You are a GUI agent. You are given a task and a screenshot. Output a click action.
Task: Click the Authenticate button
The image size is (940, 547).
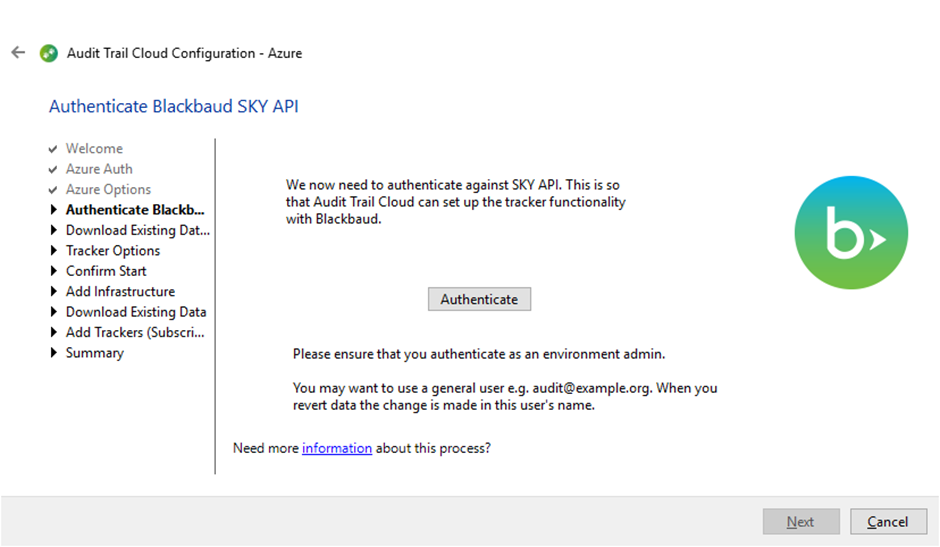click(479, 299)
